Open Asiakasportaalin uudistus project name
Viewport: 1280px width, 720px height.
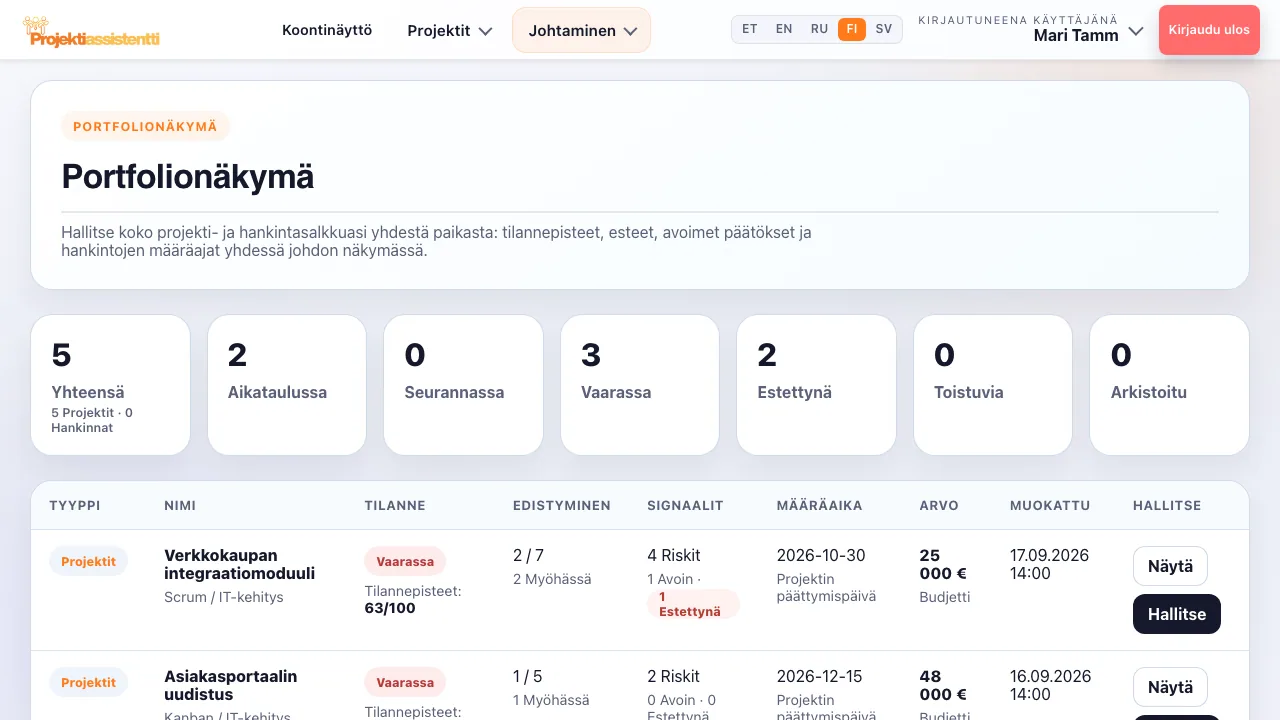click(231, 685)
